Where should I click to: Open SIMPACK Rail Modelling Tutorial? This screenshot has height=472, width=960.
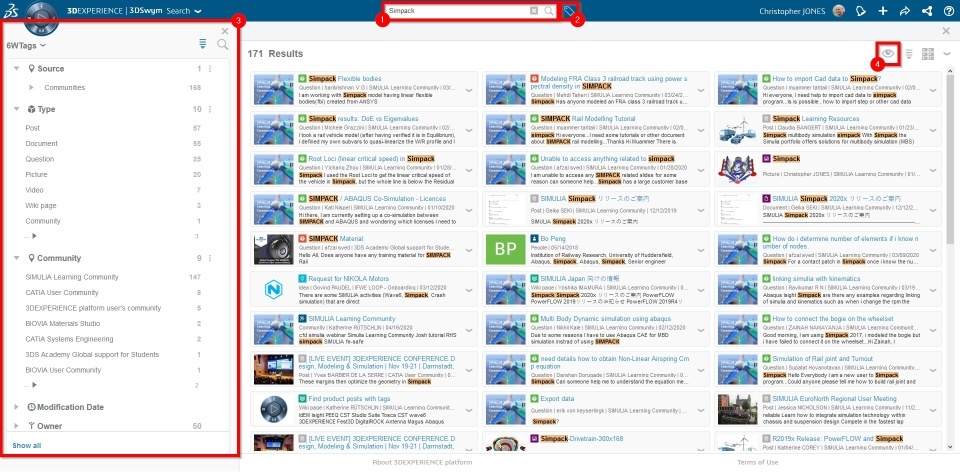tap(588, 119)
